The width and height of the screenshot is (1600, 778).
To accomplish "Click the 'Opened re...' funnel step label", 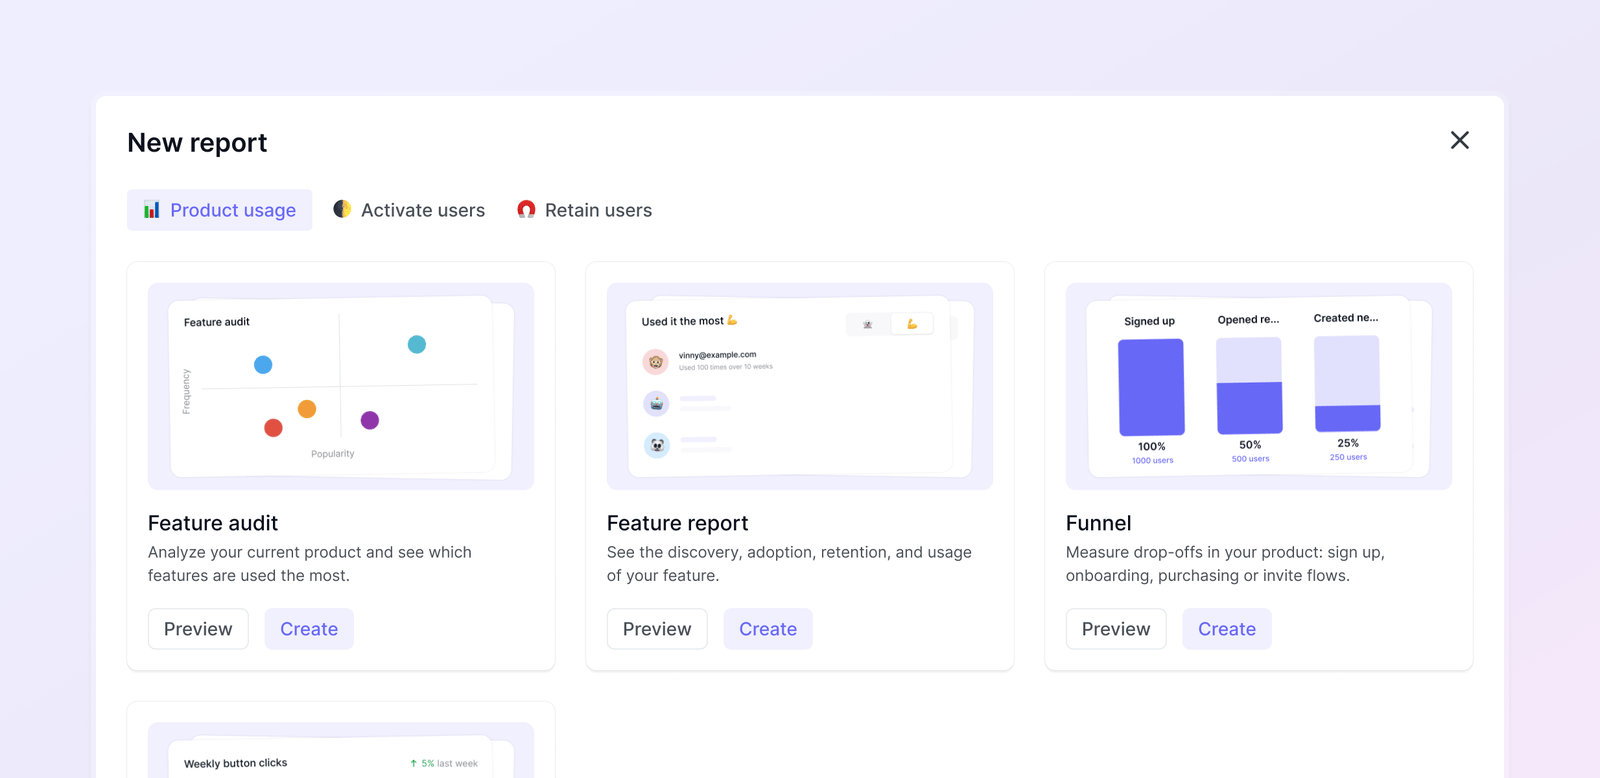I will [x=1248, y=320].
